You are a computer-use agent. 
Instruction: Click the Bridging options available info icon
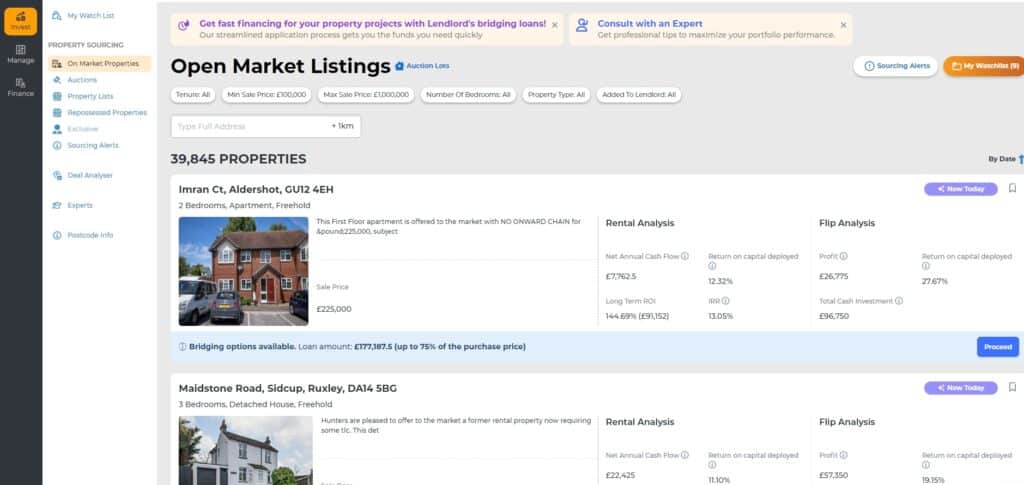coord(182,347)
